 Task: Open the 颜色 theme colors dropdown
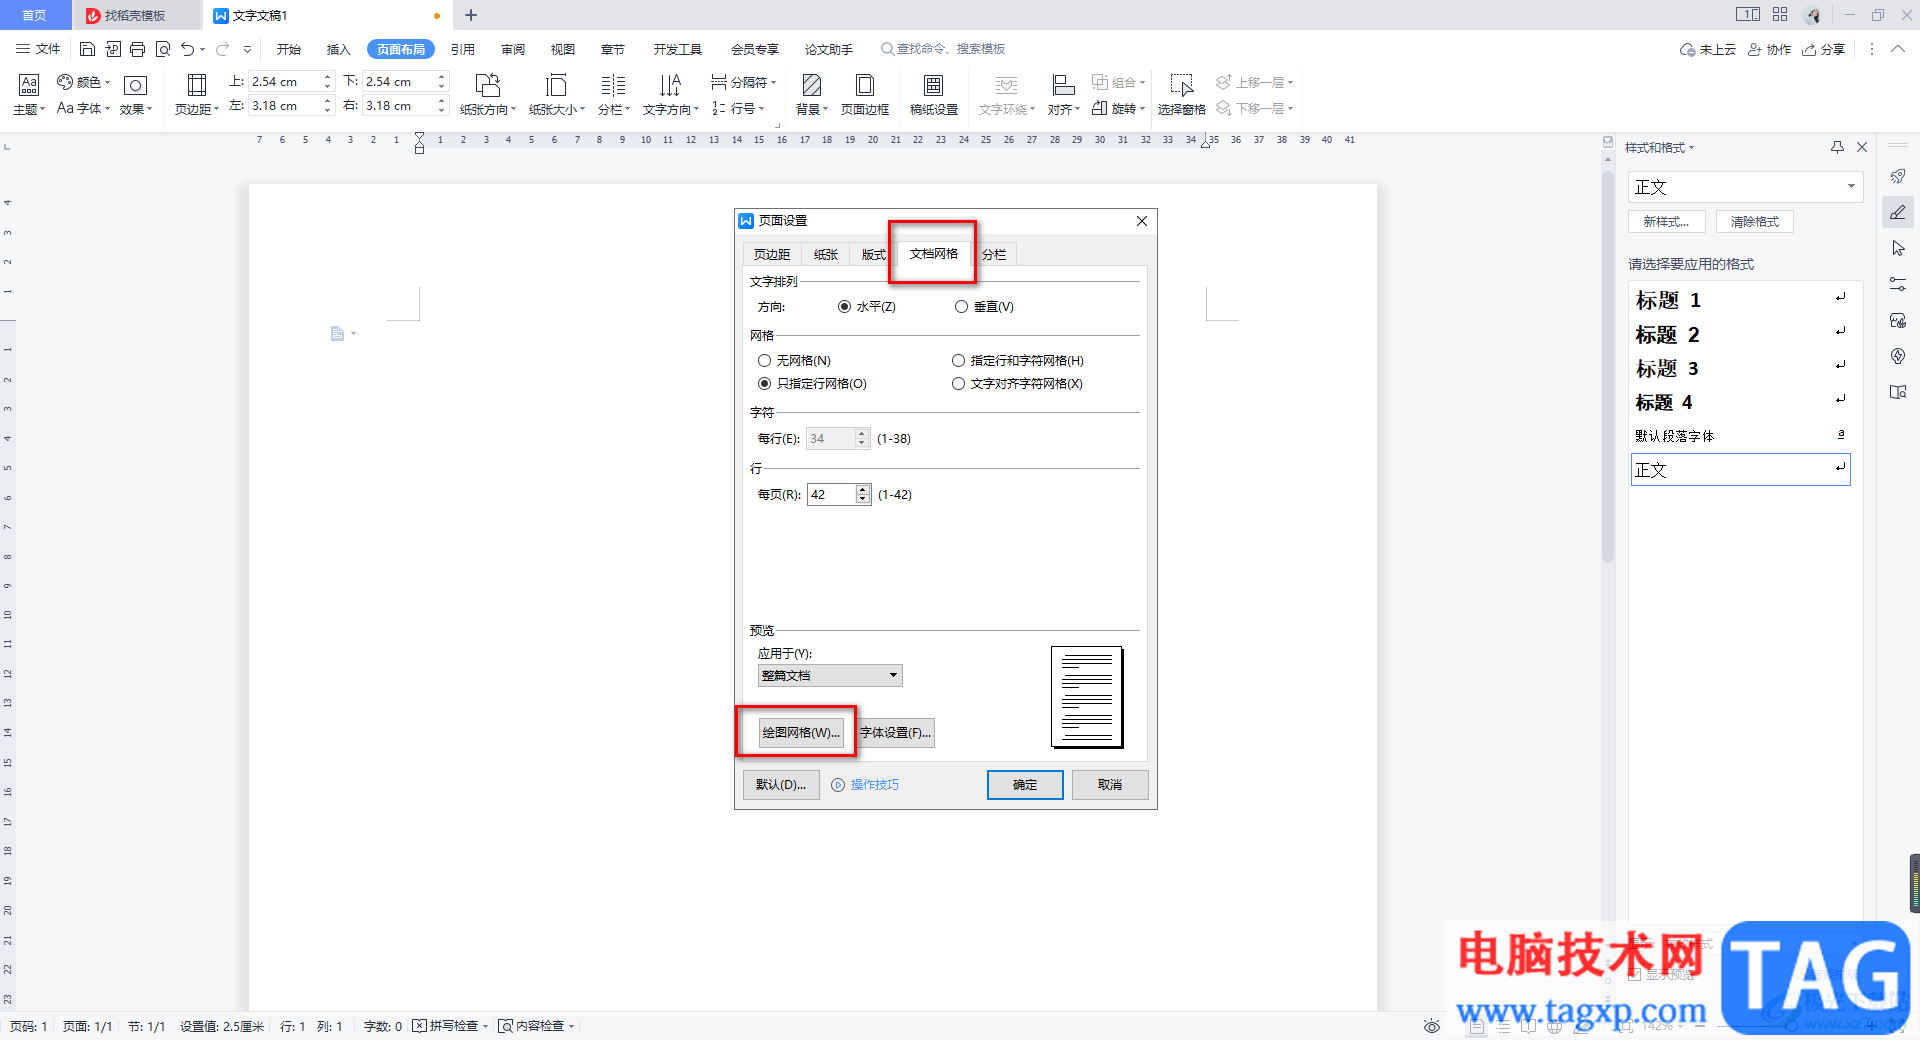(83, 82)
